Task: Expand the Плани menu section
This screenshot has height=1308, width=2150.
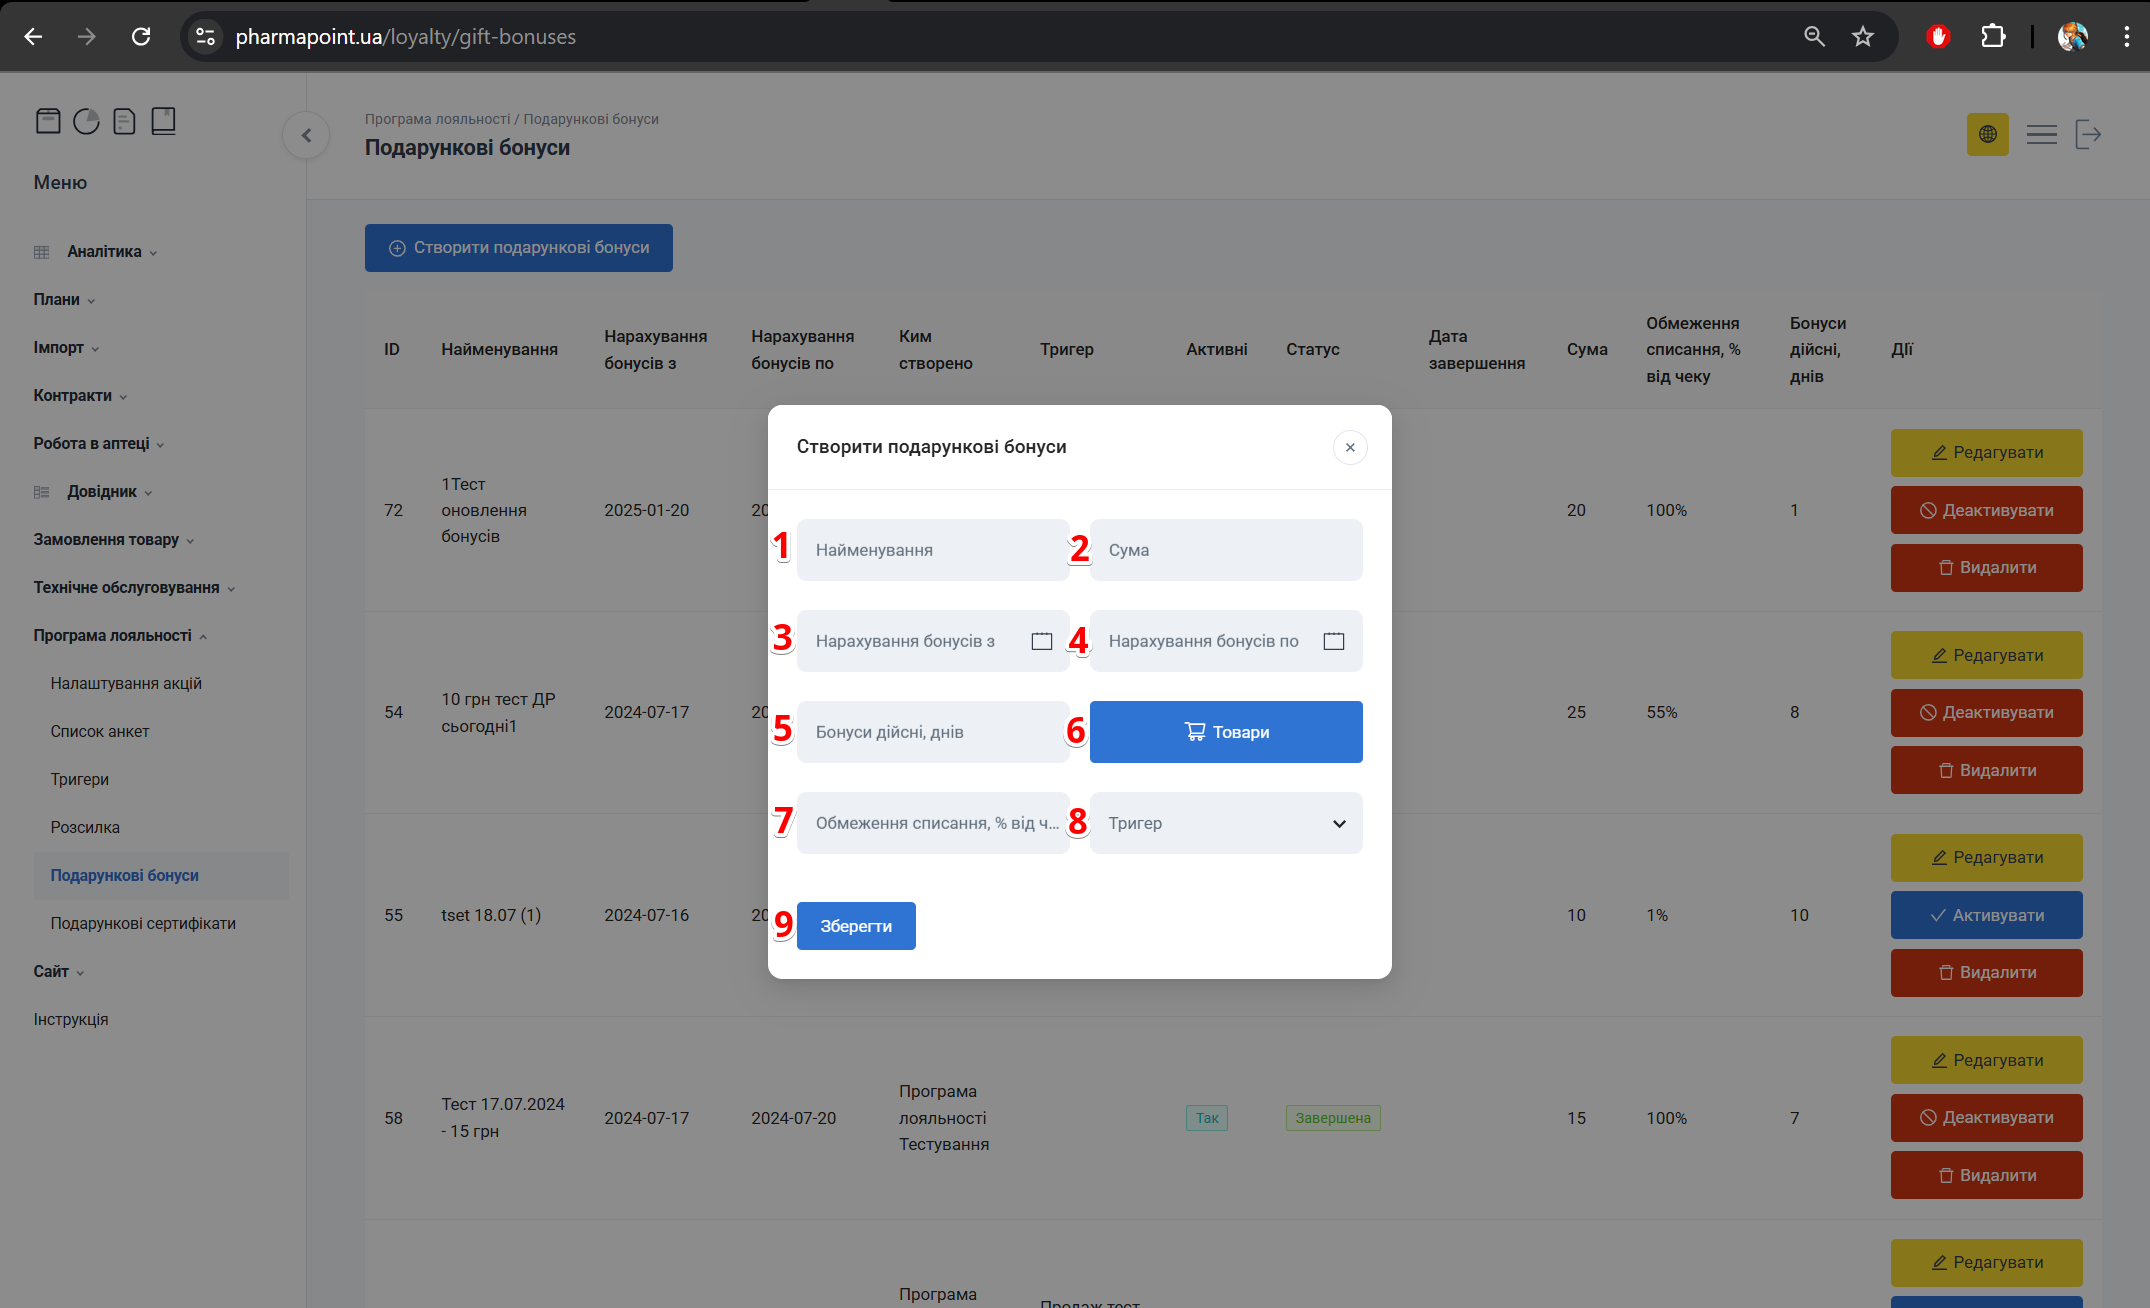Action: (64, 300)
